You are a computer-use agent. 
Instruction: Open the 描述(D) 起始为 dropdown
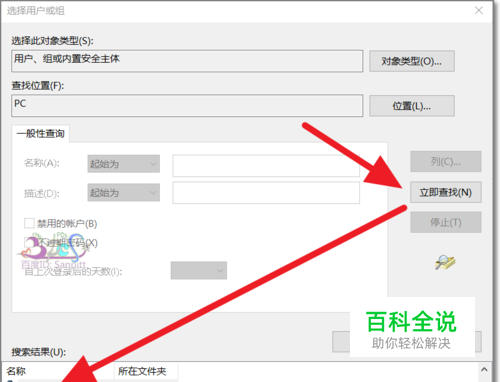coord(124,192)
